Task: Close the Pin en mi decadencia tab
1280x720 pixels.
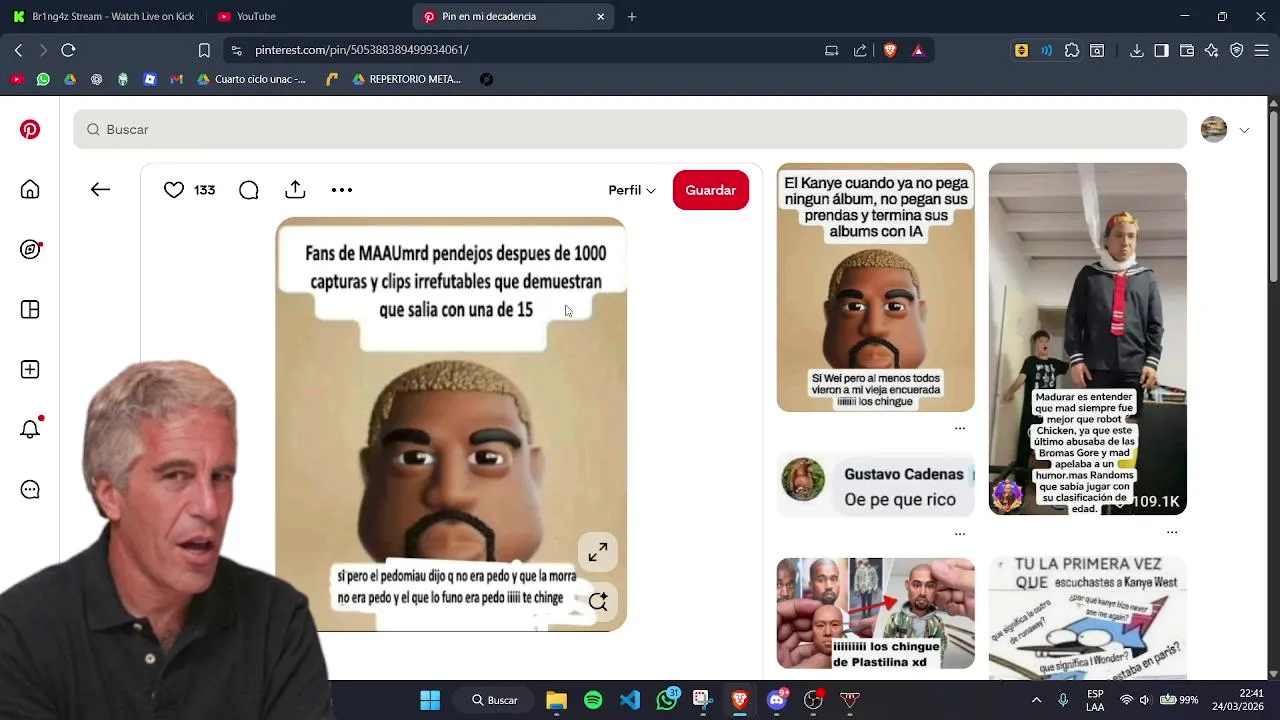Action: [x=601, y=16]
